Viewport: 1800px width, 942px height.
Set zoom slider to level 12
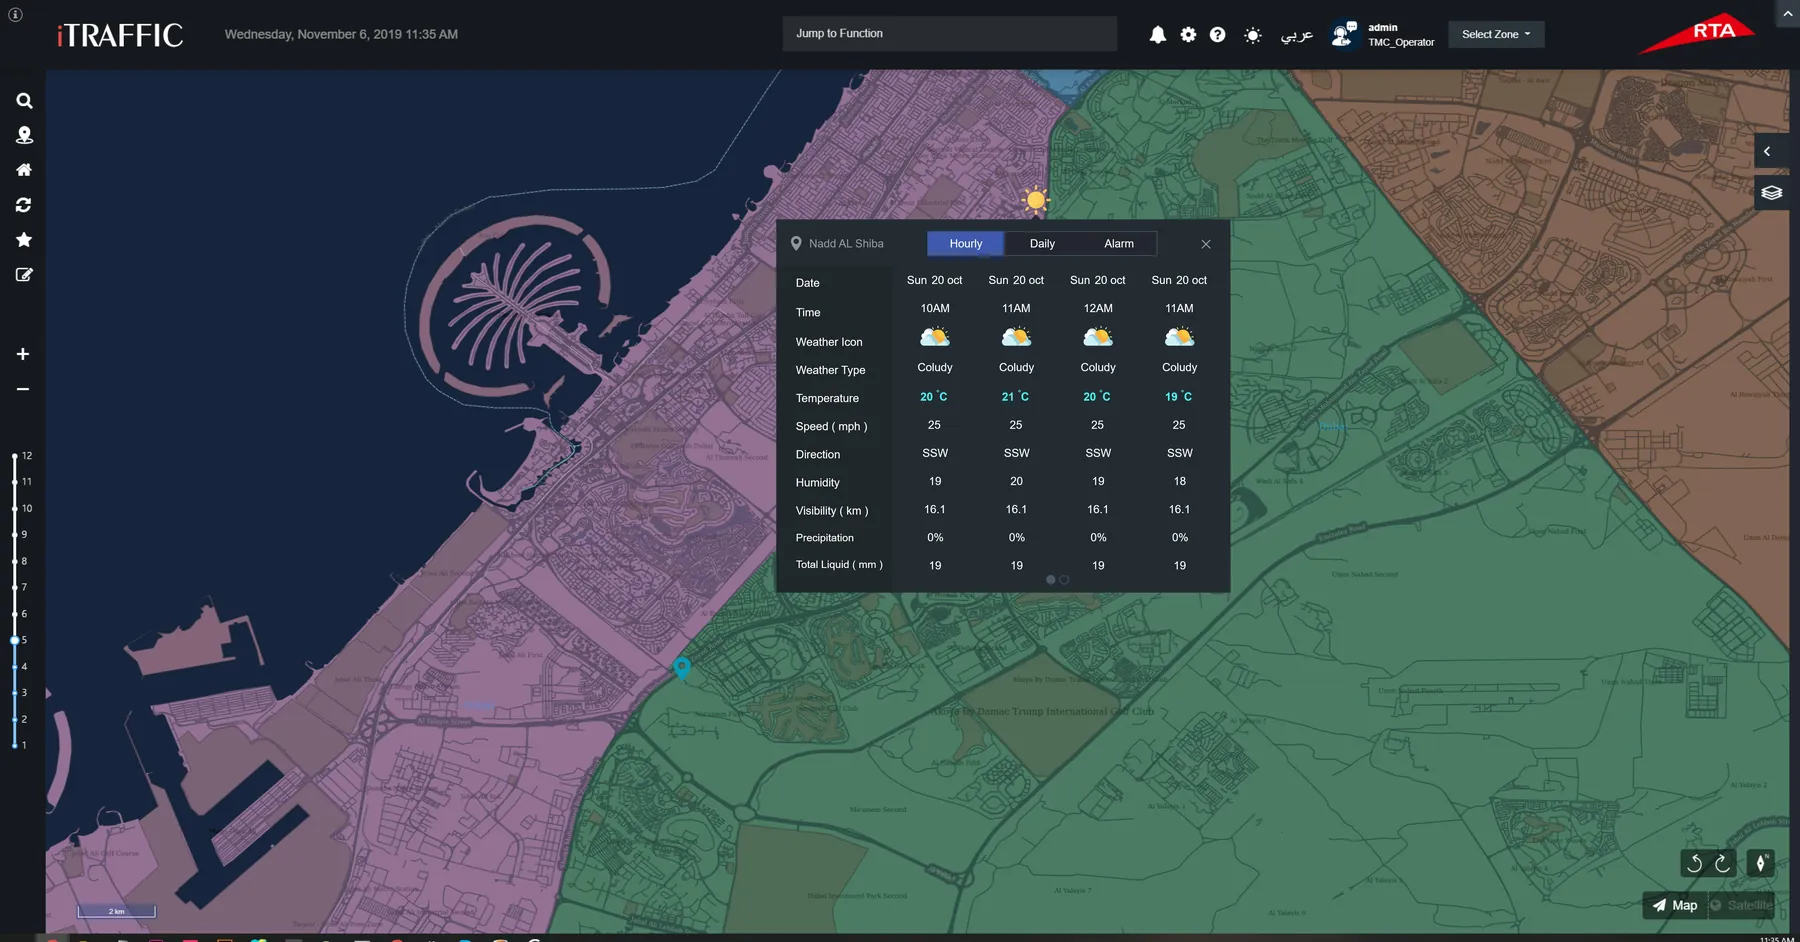click(x=15, y=456)
